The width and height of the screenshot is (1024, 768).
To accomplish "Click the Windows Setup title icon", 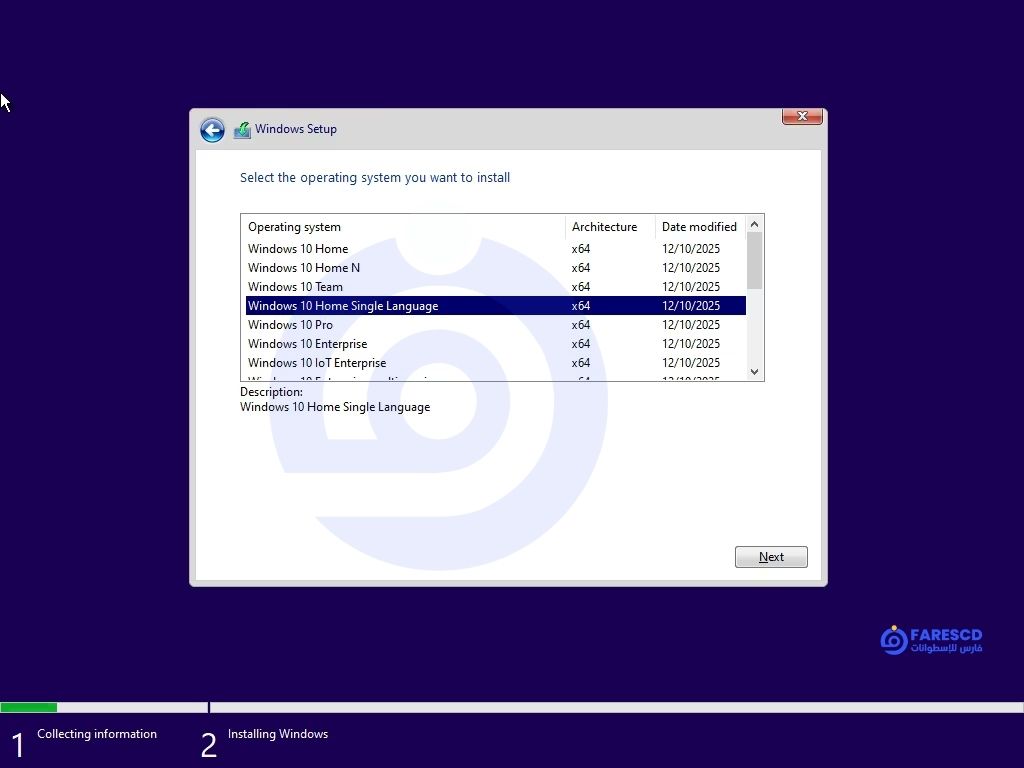I will point(242,130).
